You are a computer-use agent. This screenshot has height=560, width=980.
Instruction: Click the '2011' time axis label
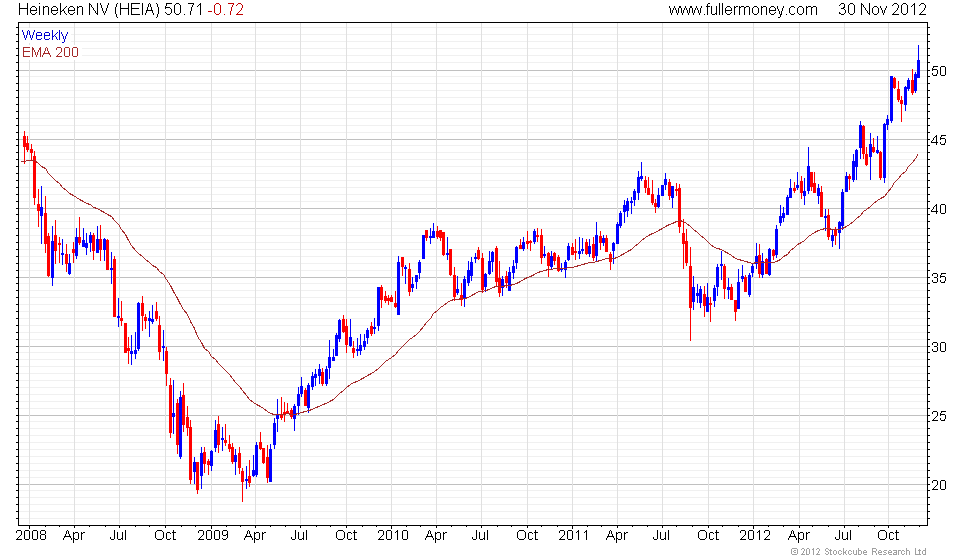click(x=574, y=536)
